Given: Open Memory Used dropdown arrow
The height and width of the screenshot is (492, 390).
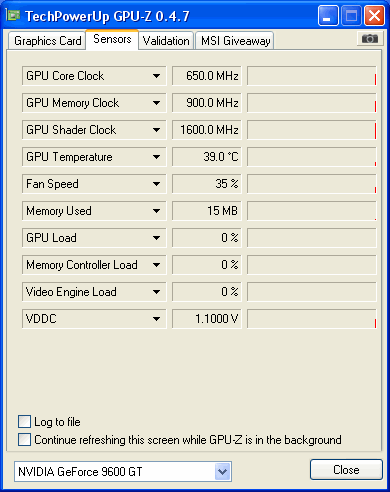Looking at the screenshot, I should coord(156,211).
